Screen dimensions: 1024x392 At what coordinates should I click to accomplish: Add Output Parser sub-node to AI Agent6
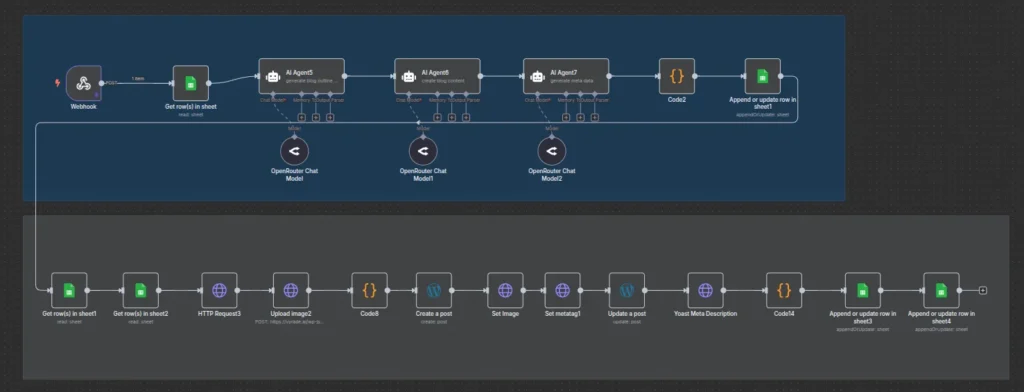[x=466, y=118]
